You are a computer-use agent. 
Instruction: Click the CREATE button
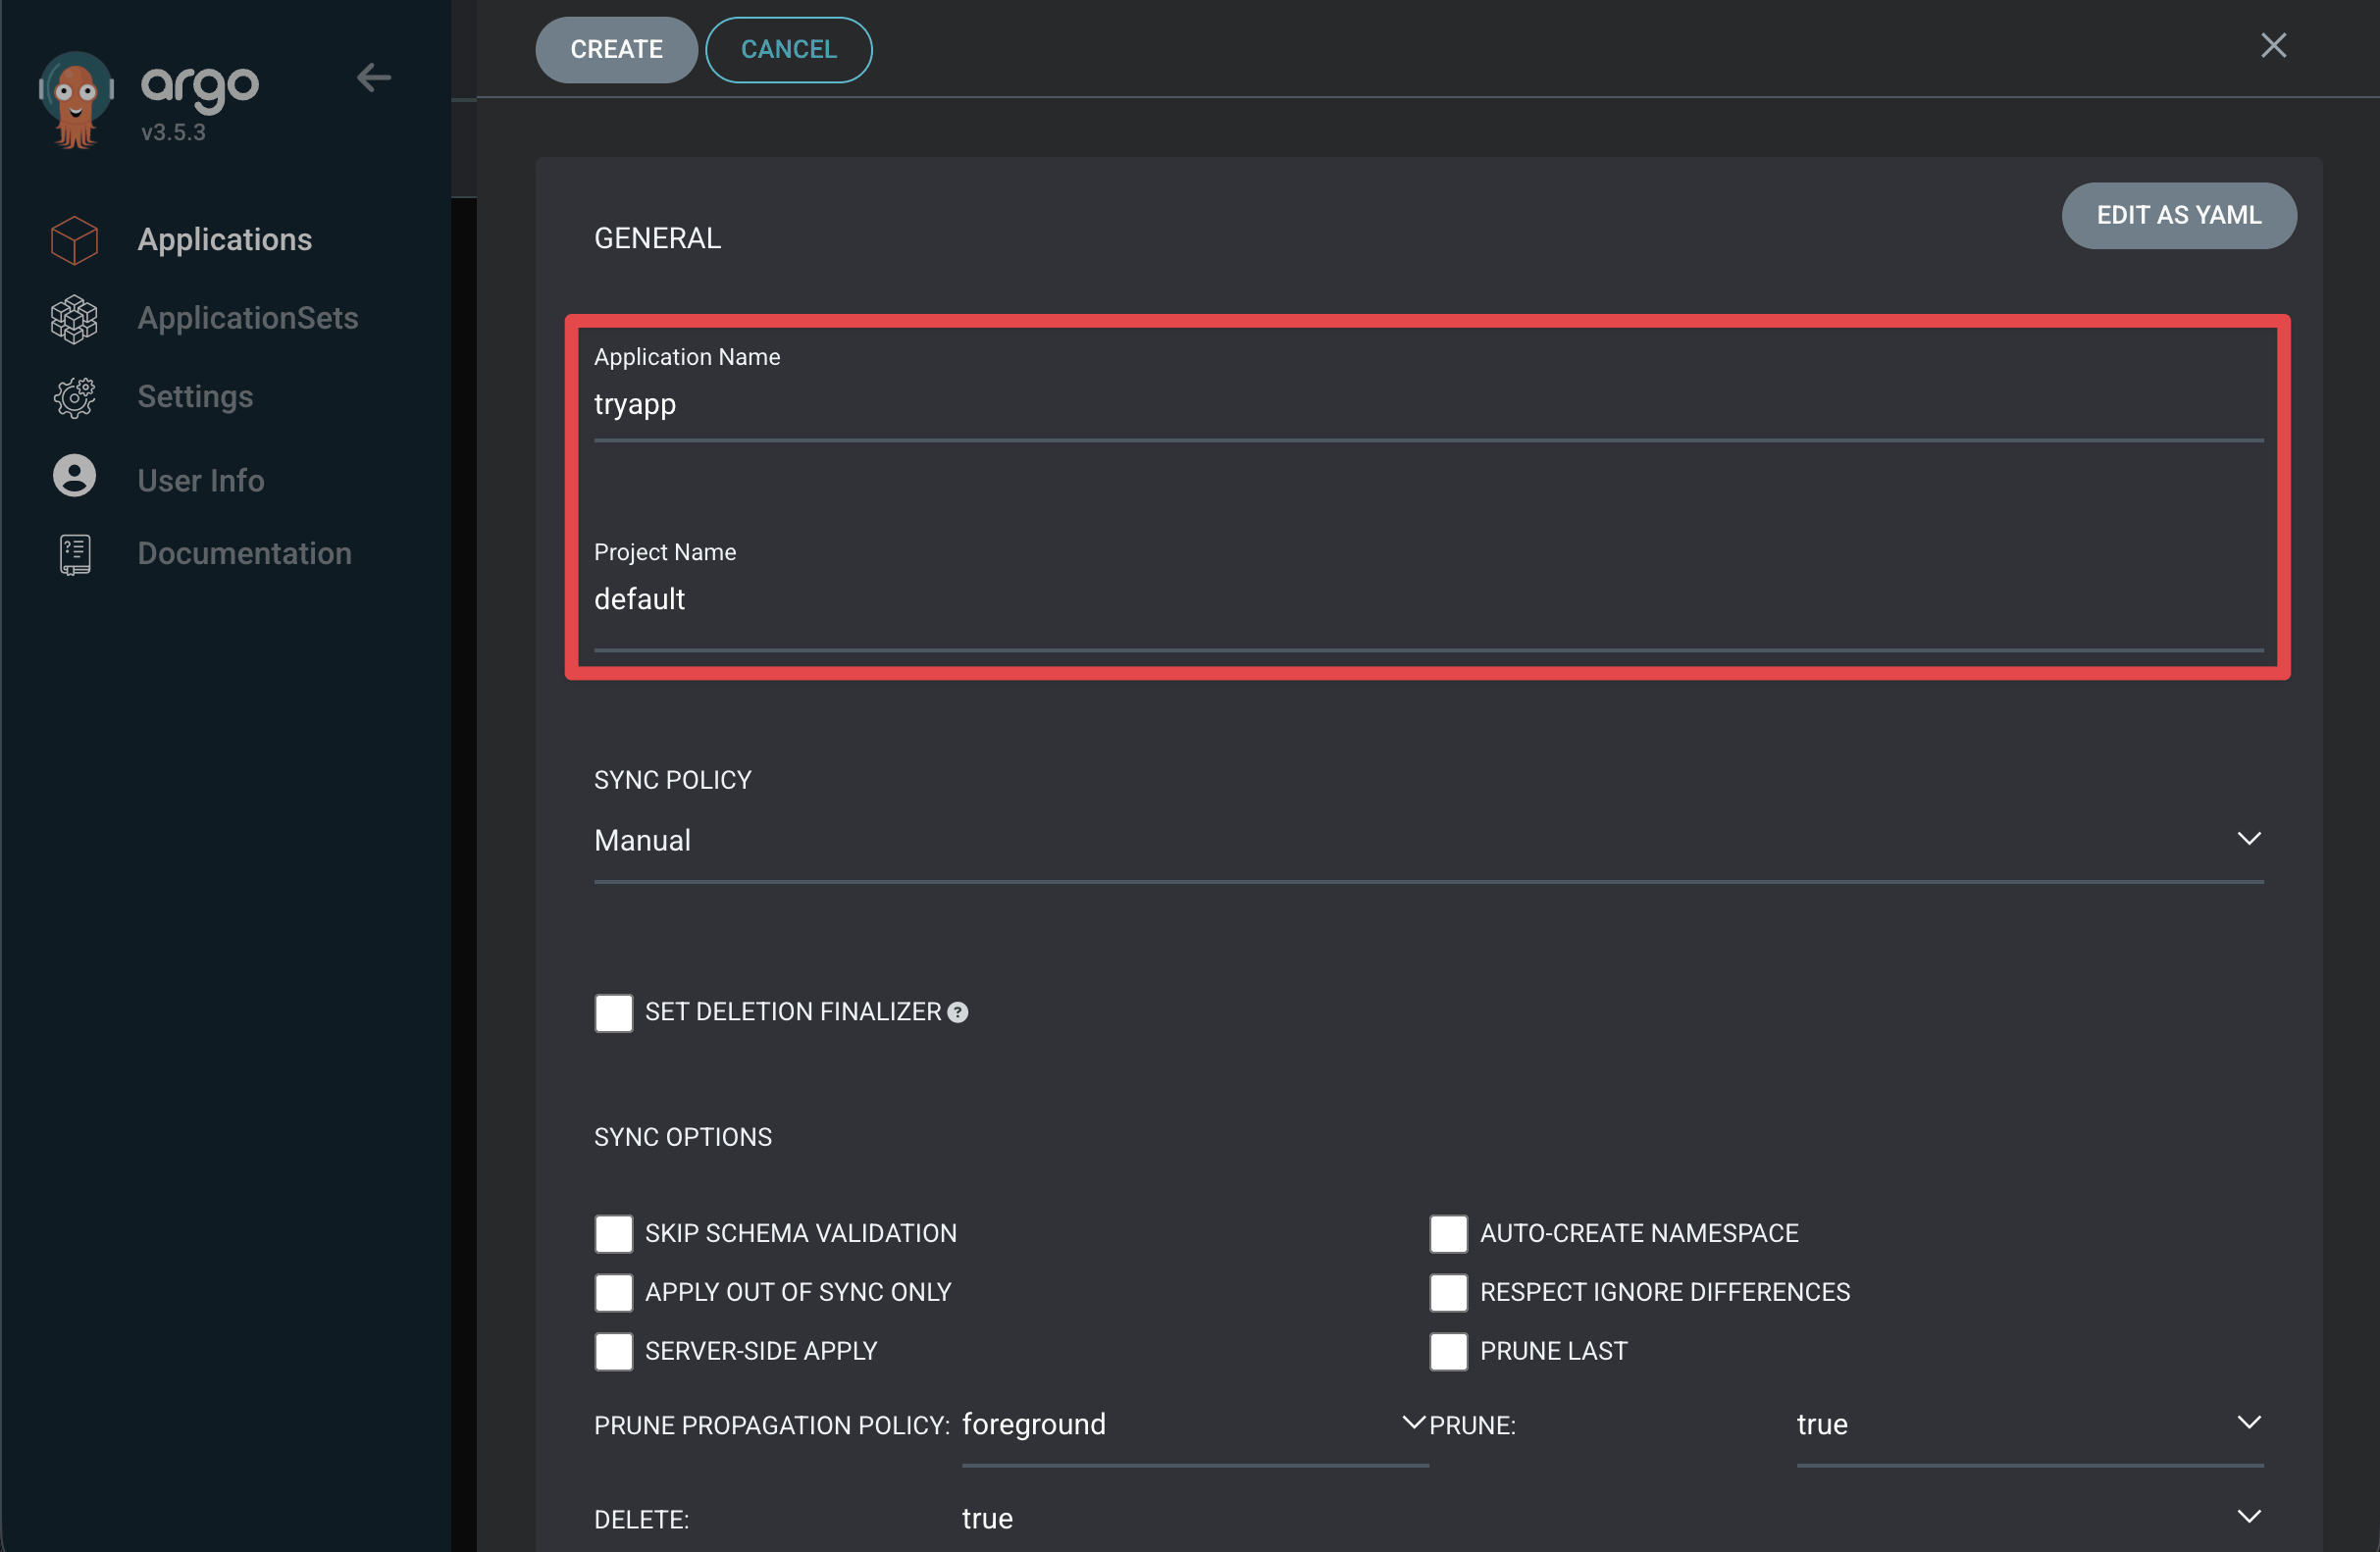pos(616,49)
